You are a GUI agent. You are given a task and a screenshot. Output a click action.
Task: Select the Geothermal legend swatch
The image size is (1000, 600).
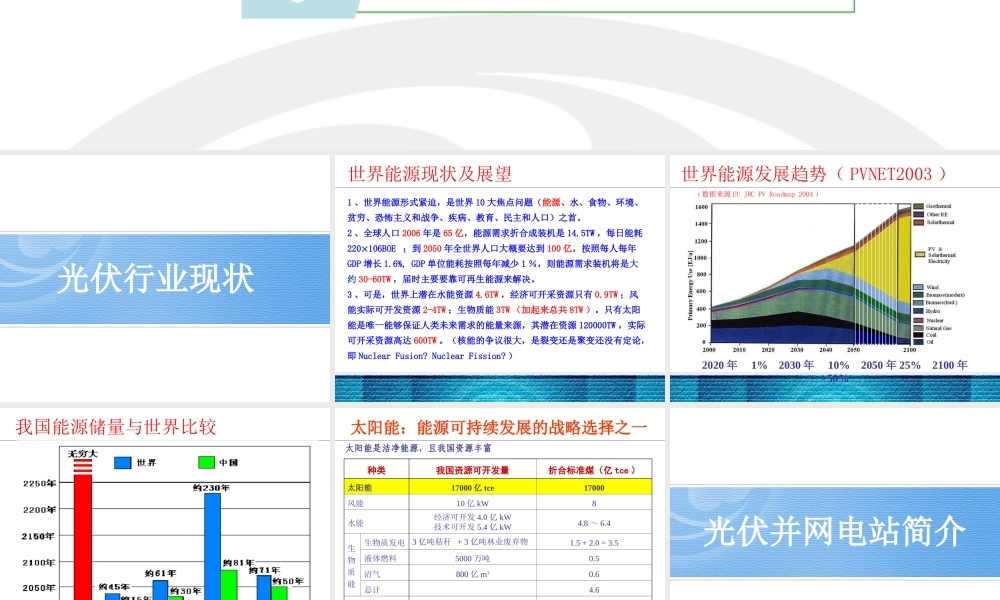click(x=918, y=207)
